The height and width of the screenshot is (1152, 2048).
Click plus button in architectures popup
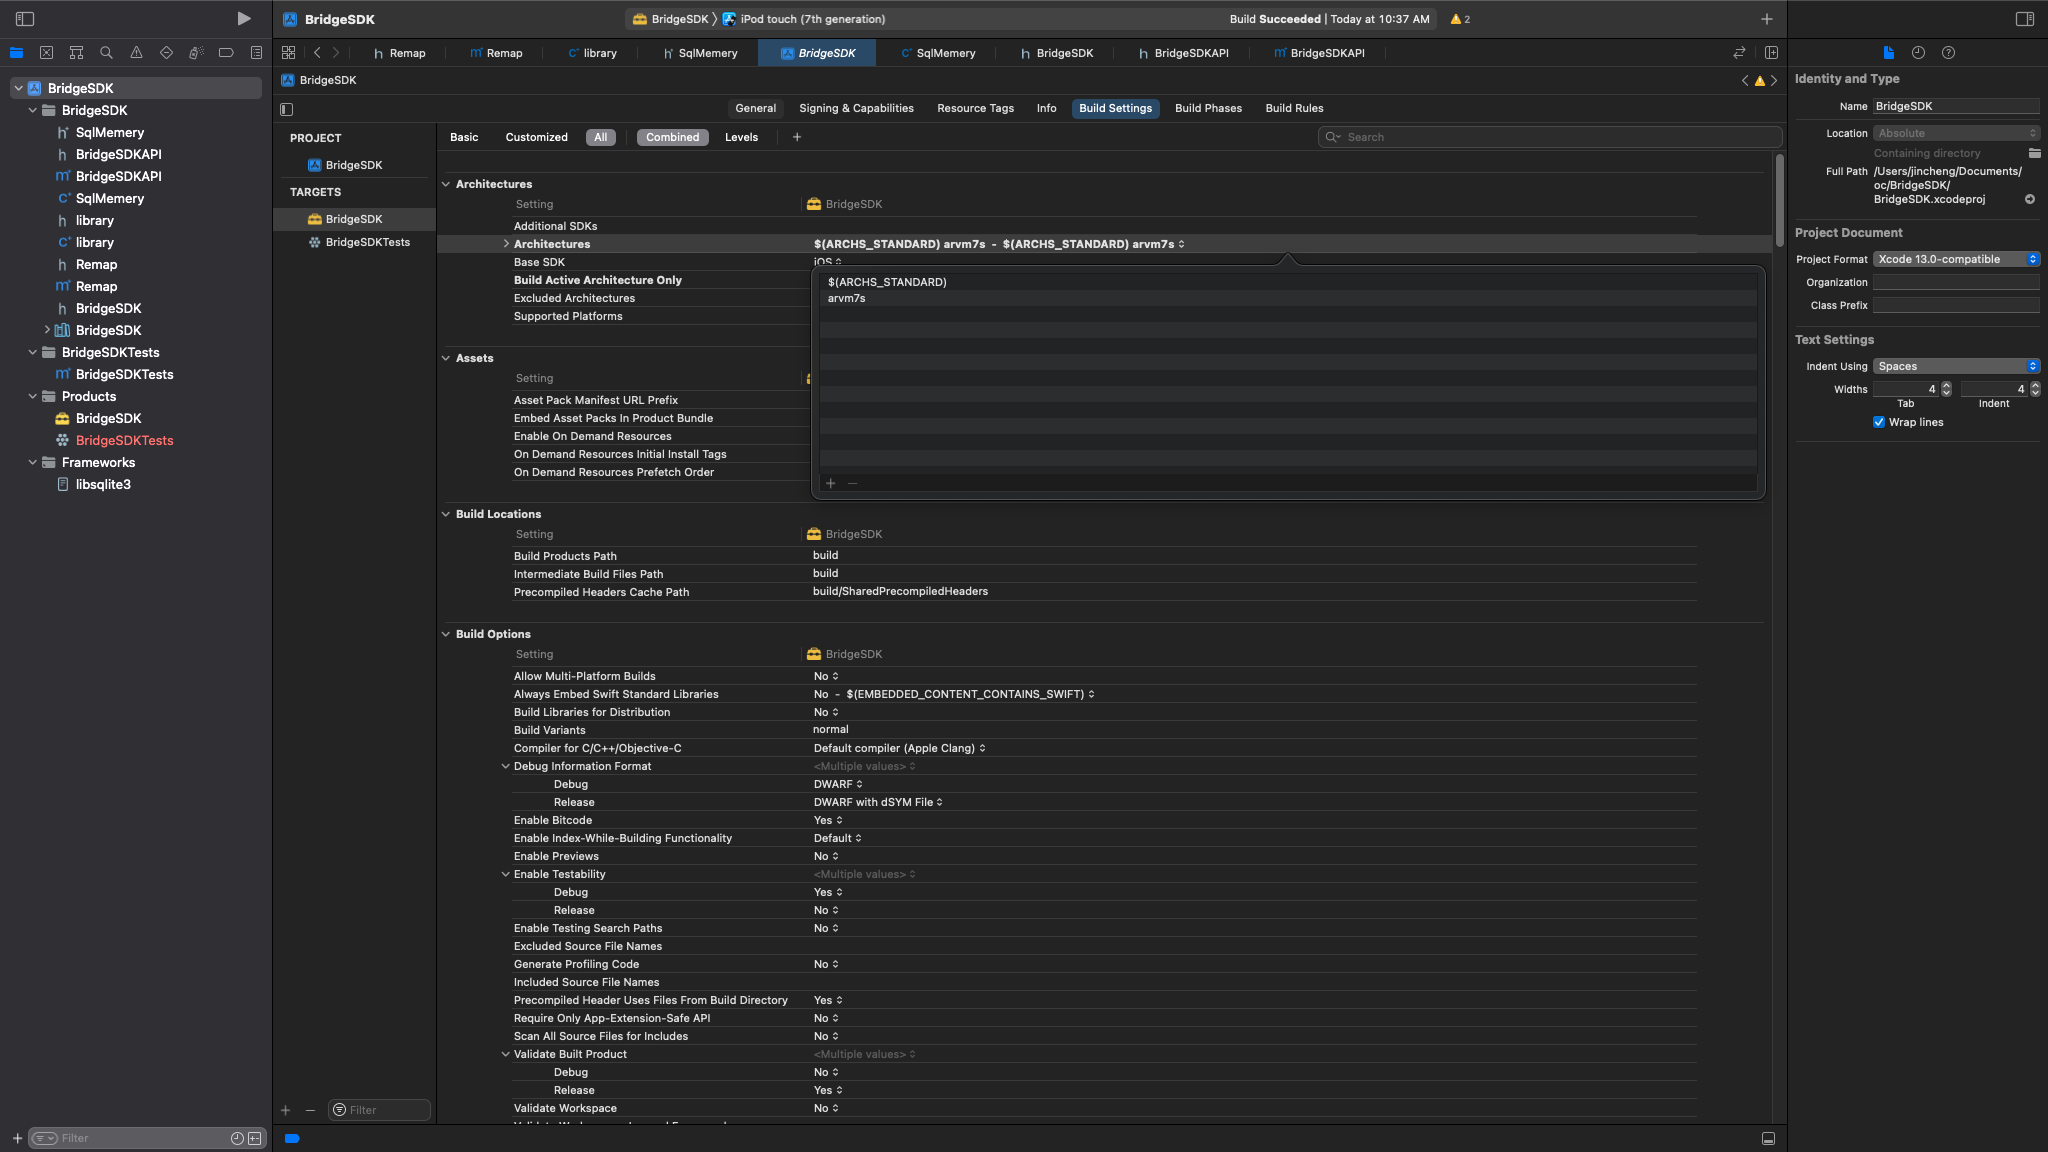830,483
